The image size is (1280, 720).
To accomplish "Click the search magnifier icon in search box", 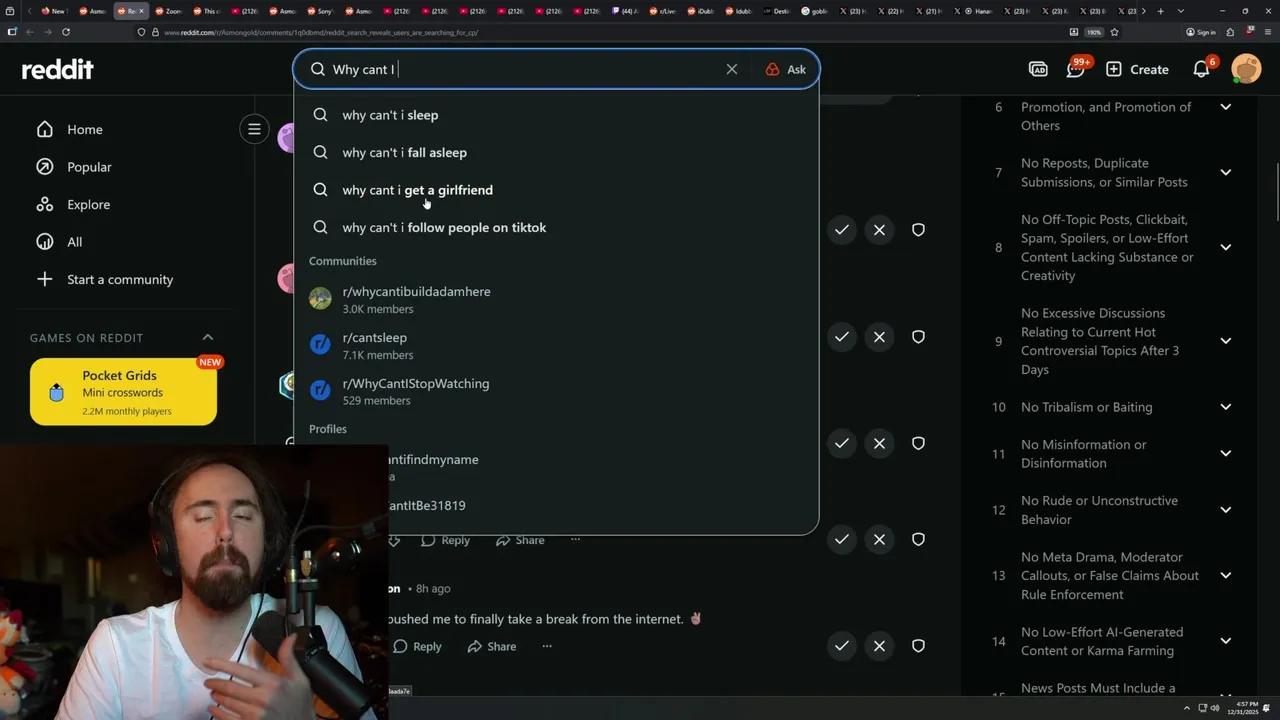I will click(x=318, y=69).
